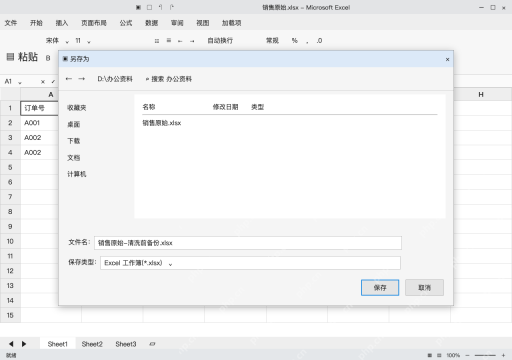Sort by the 修改日期 column header
The height and width of the screenshot is (360, 512).
(226, 107)
